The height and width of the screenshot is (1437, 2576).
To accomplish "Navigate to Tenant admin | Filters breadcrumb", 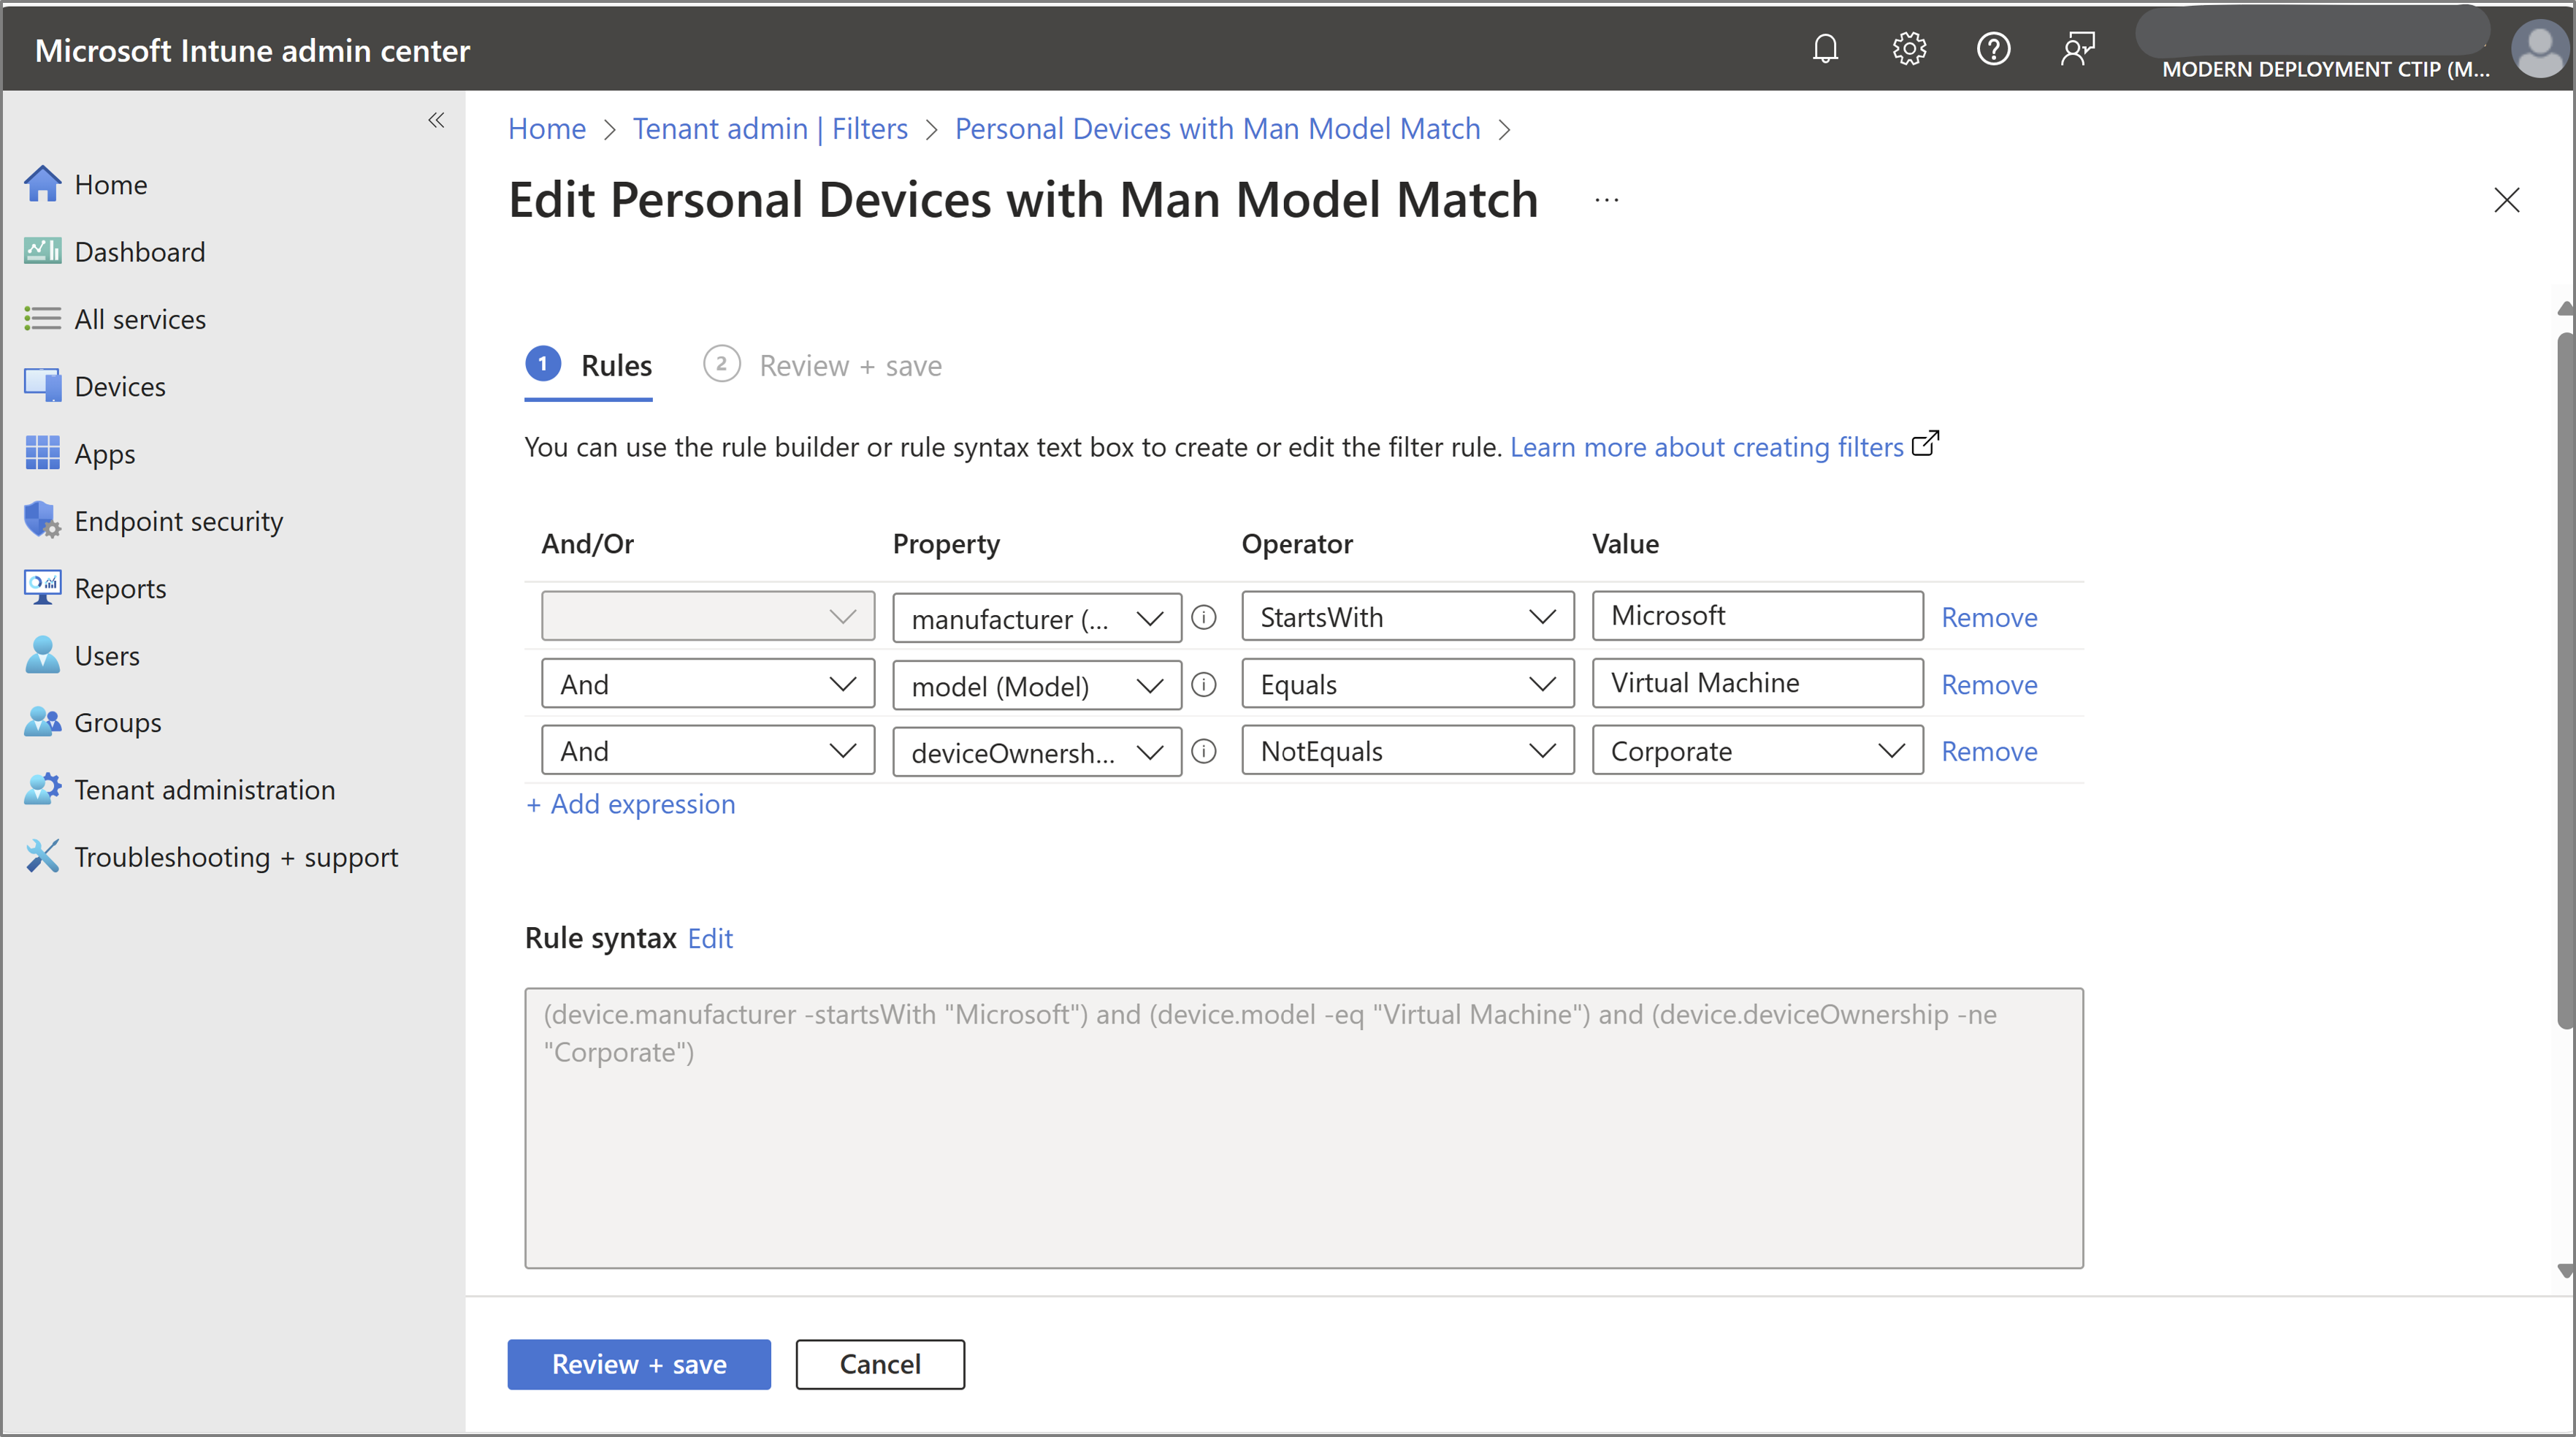I will pos(770,129).
